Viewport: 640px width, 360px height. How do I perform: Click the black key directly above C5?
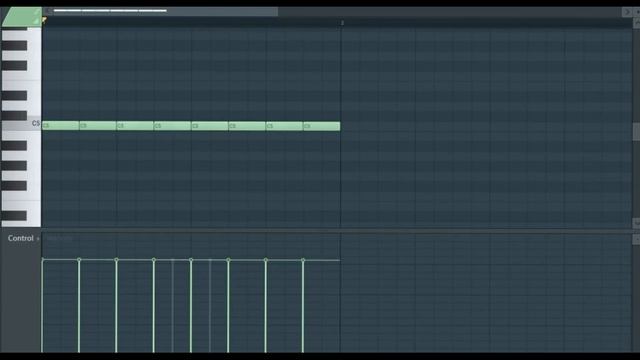click(x=14, y=116)
